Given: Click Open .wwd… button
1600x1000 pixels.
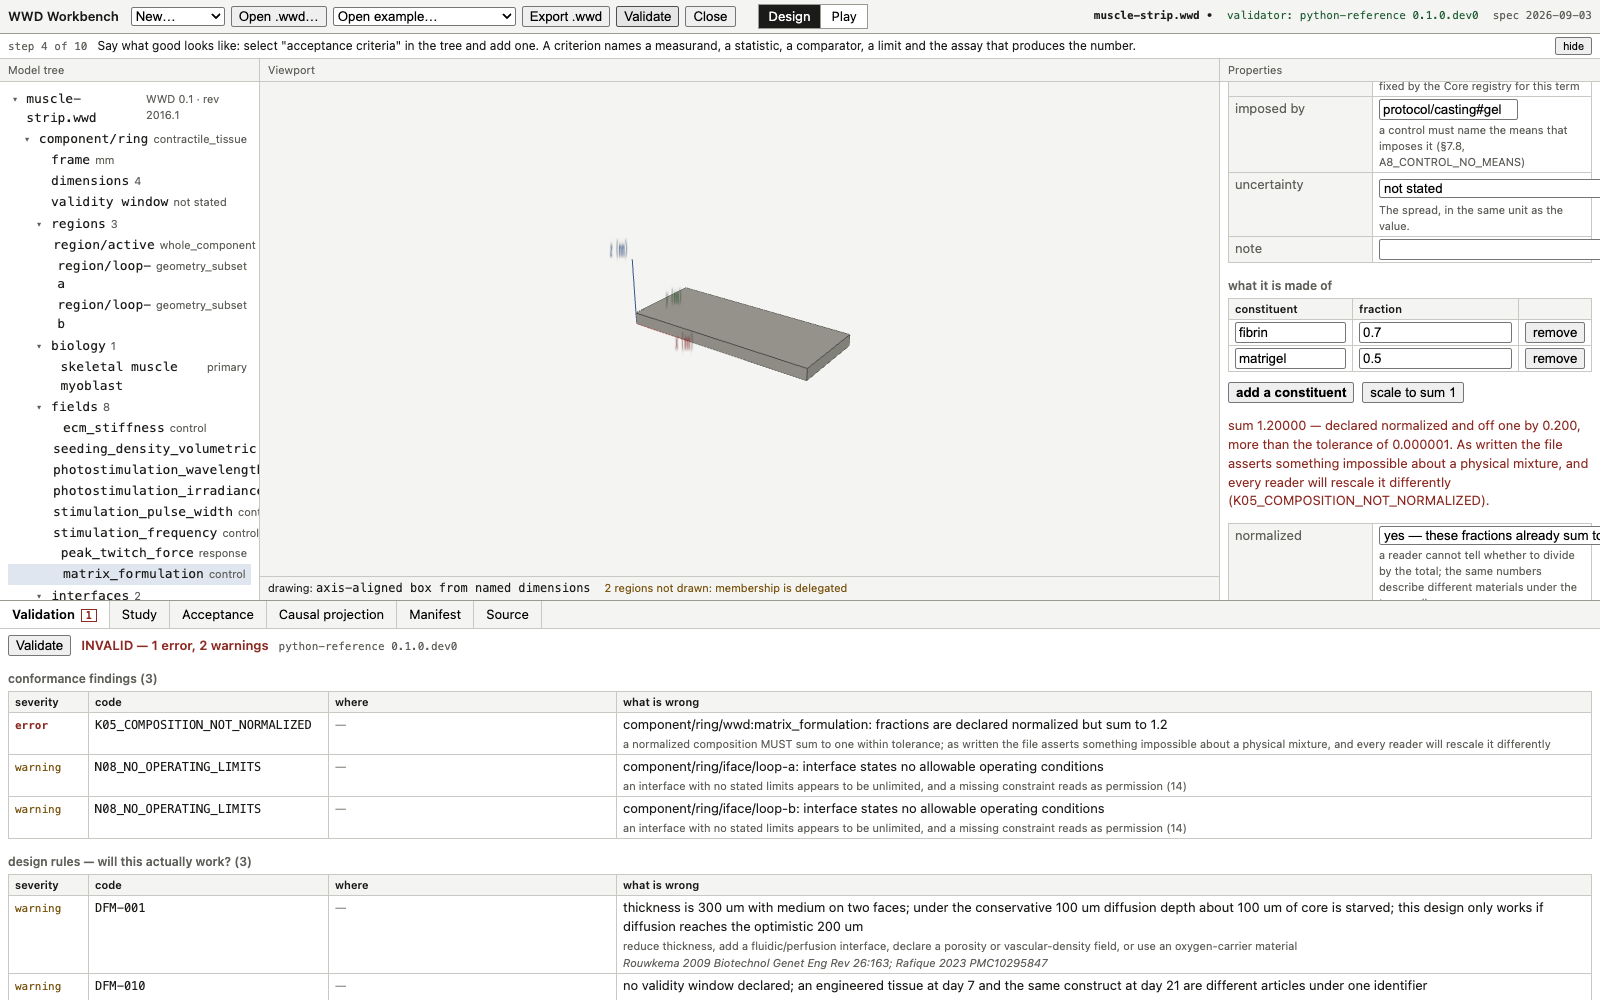Looking at the screenshot, I should click(279, 16).
